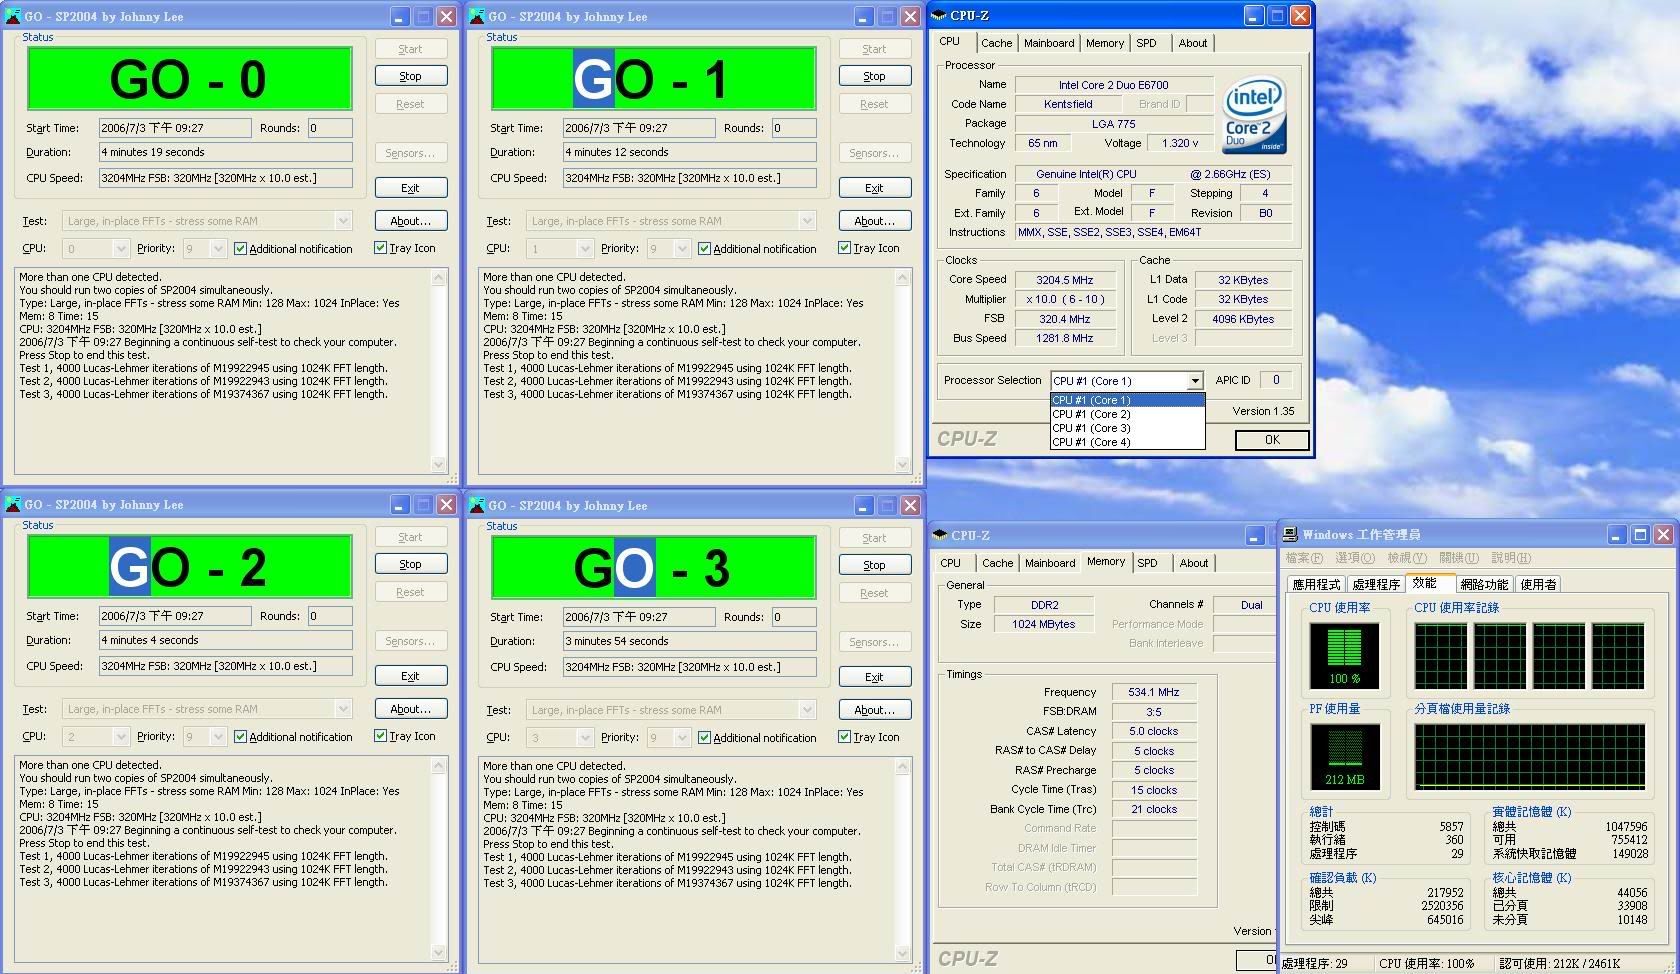Minimize the top CPU-Z window
This screenshot has width=1680, height=974.
1254,15
